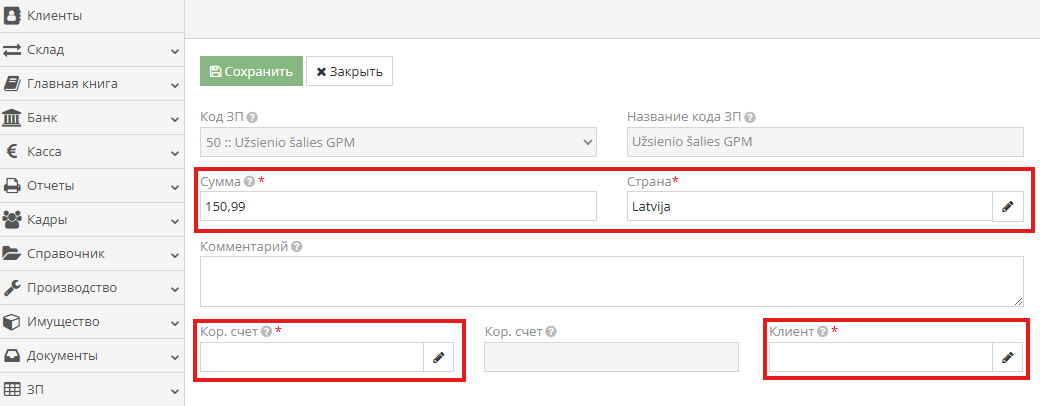Image resolution: width=1040 pixels, height=406 pixels.
Task: Click the Справочник folder icon
Action: [12, 253]
